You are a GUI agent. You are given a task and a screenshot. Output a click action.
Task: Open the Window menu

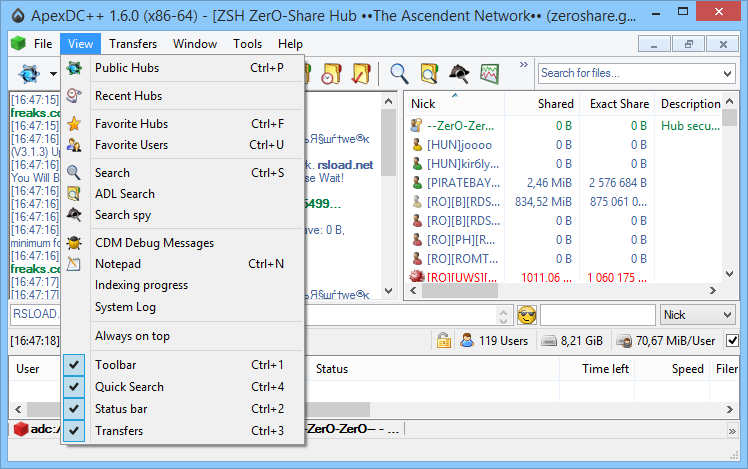195,44
